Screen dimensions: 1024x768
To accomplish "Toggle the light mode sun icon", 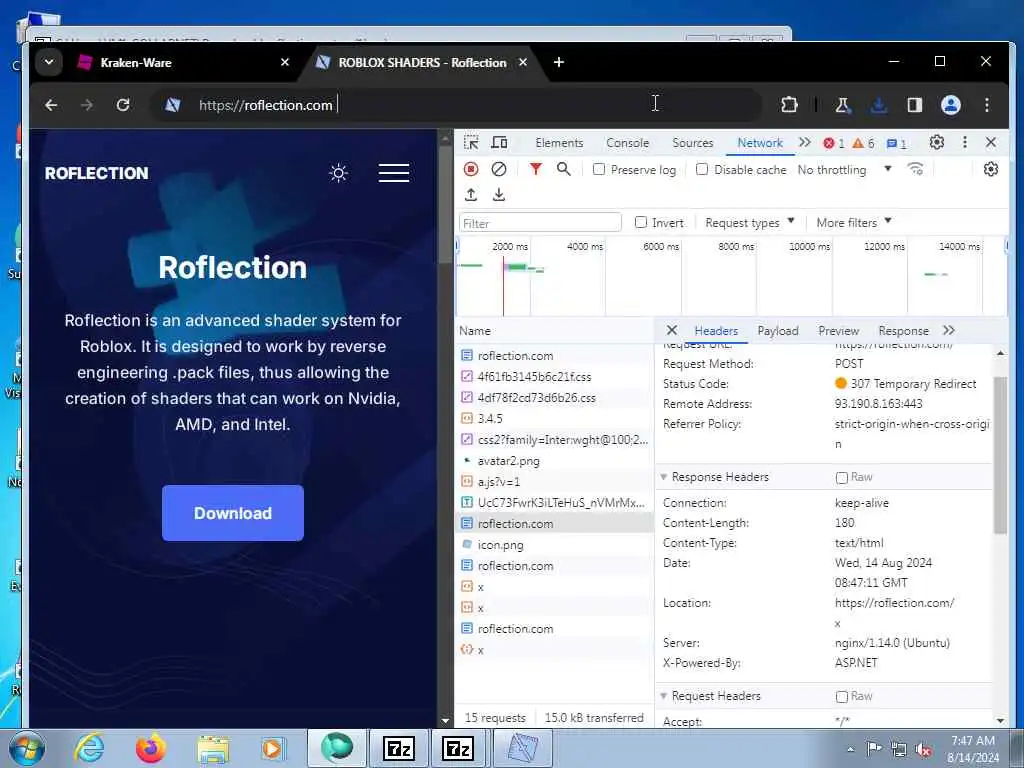I will point(338,173).
